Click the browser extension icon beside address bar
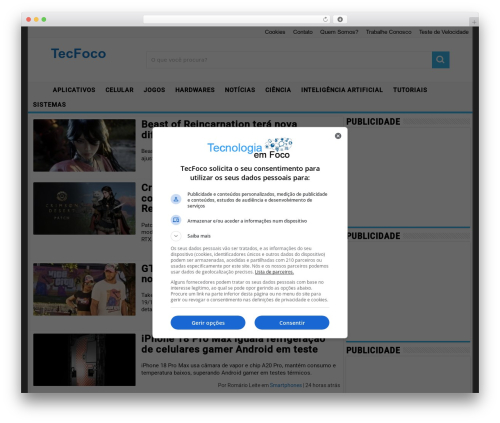500x423 pixels. (340, 19)
